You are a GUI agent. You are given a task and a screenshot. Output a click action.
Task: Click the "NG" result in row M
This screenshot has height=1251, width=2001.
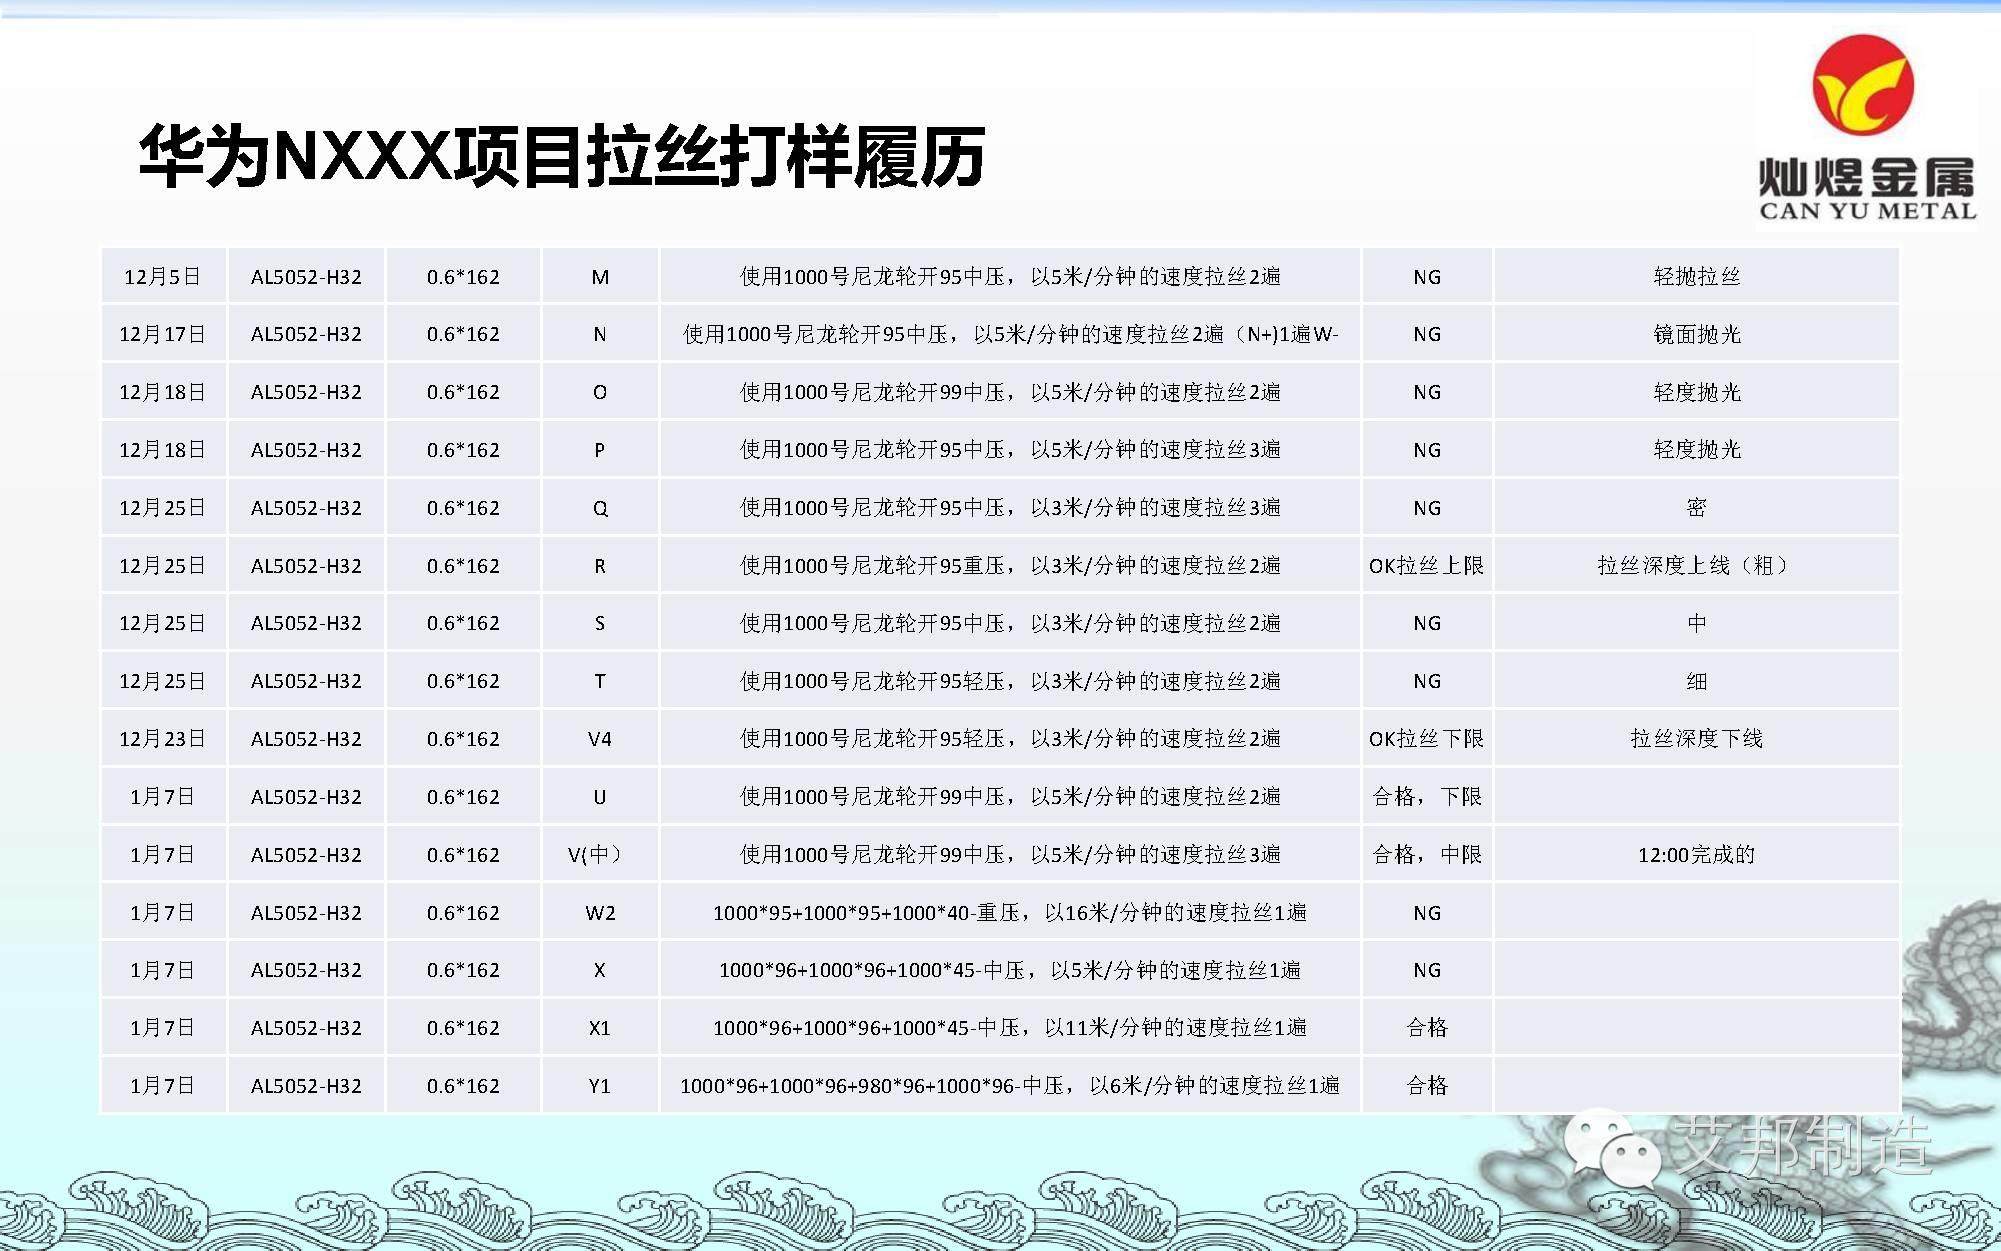tap(1427, 277)
